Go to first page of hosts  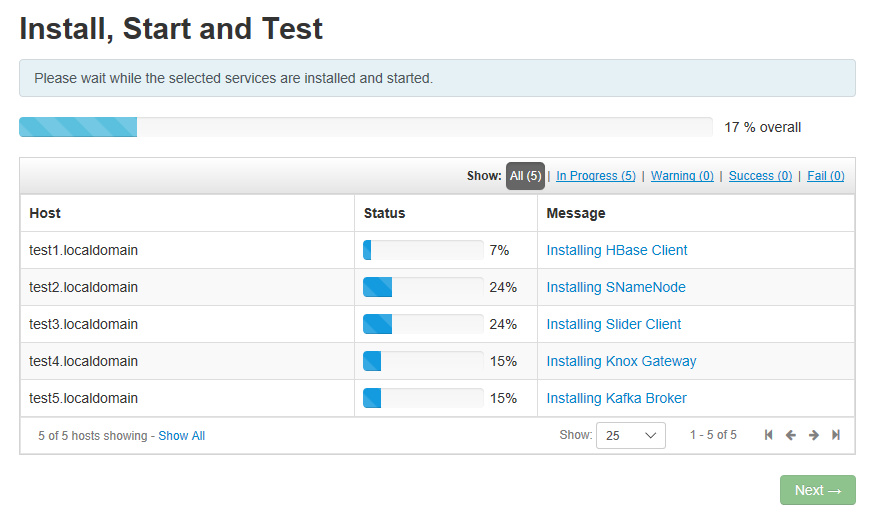pos(768,435)
